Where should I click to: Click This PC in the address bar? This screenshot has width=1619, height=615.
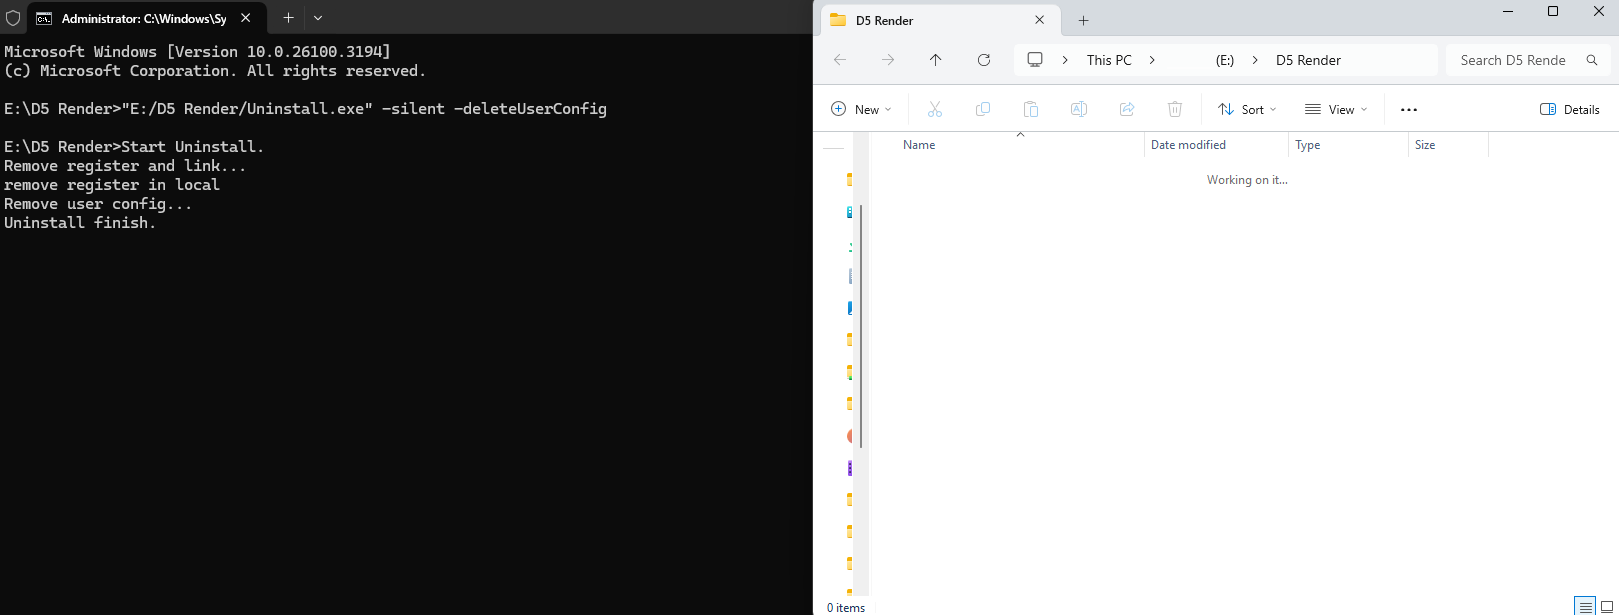(x=1109, y=60)
